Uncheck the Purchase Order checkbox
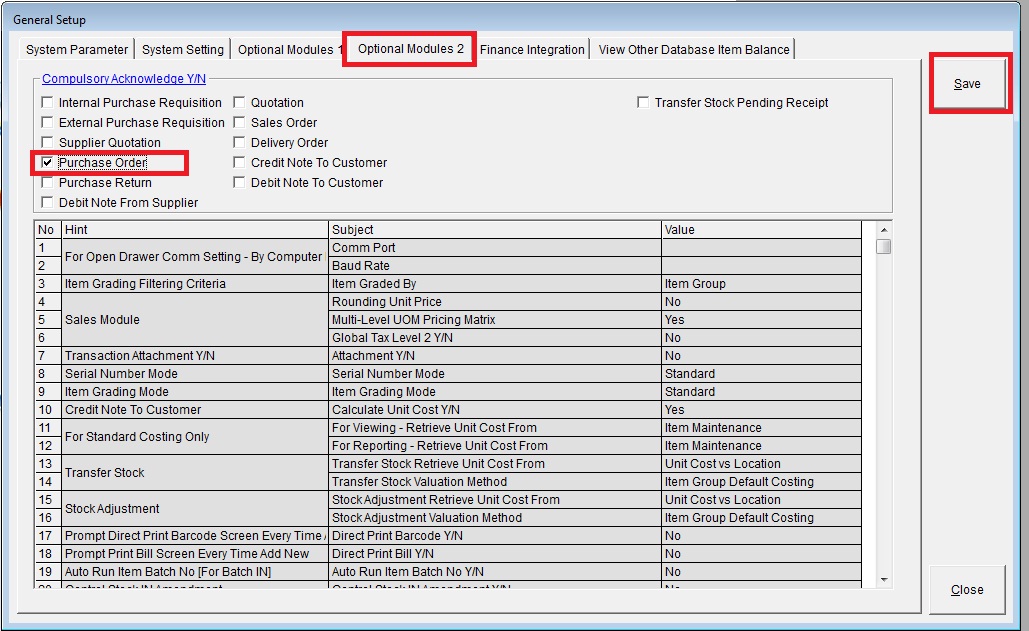Image resolution: width=1029 pixels, height=631 pixels. 47,163
